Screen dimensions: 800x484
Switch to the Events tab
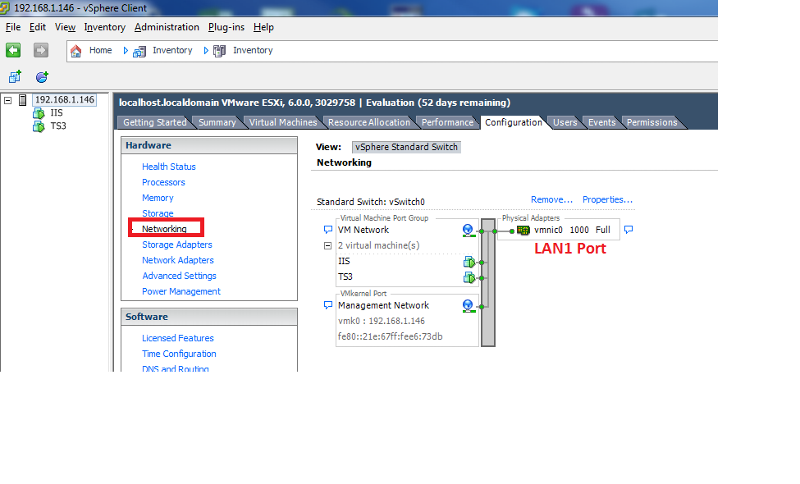click(602, 122)
